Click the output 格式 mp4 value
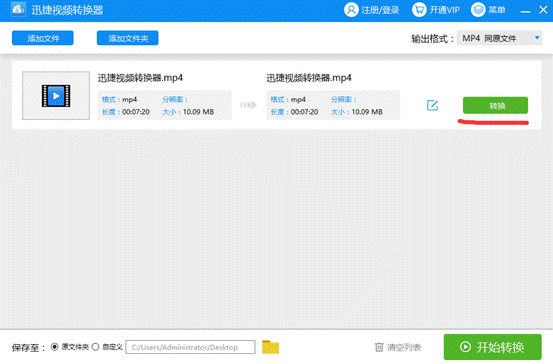 click(298, 100)
